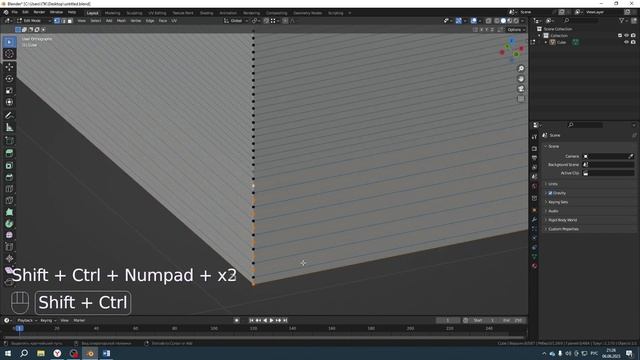Screen dimensions: 640x360
Task: Select the Transform tool
Action: tap(9, 102)
